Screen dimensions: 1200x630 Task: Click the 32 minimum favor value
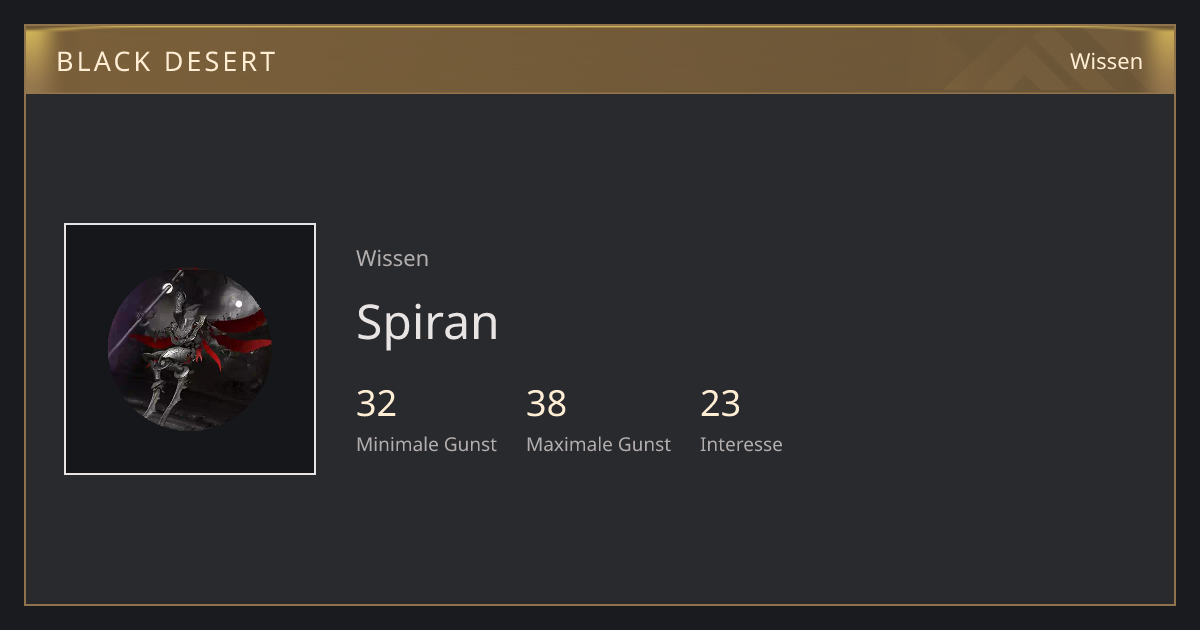click(376, 404)
